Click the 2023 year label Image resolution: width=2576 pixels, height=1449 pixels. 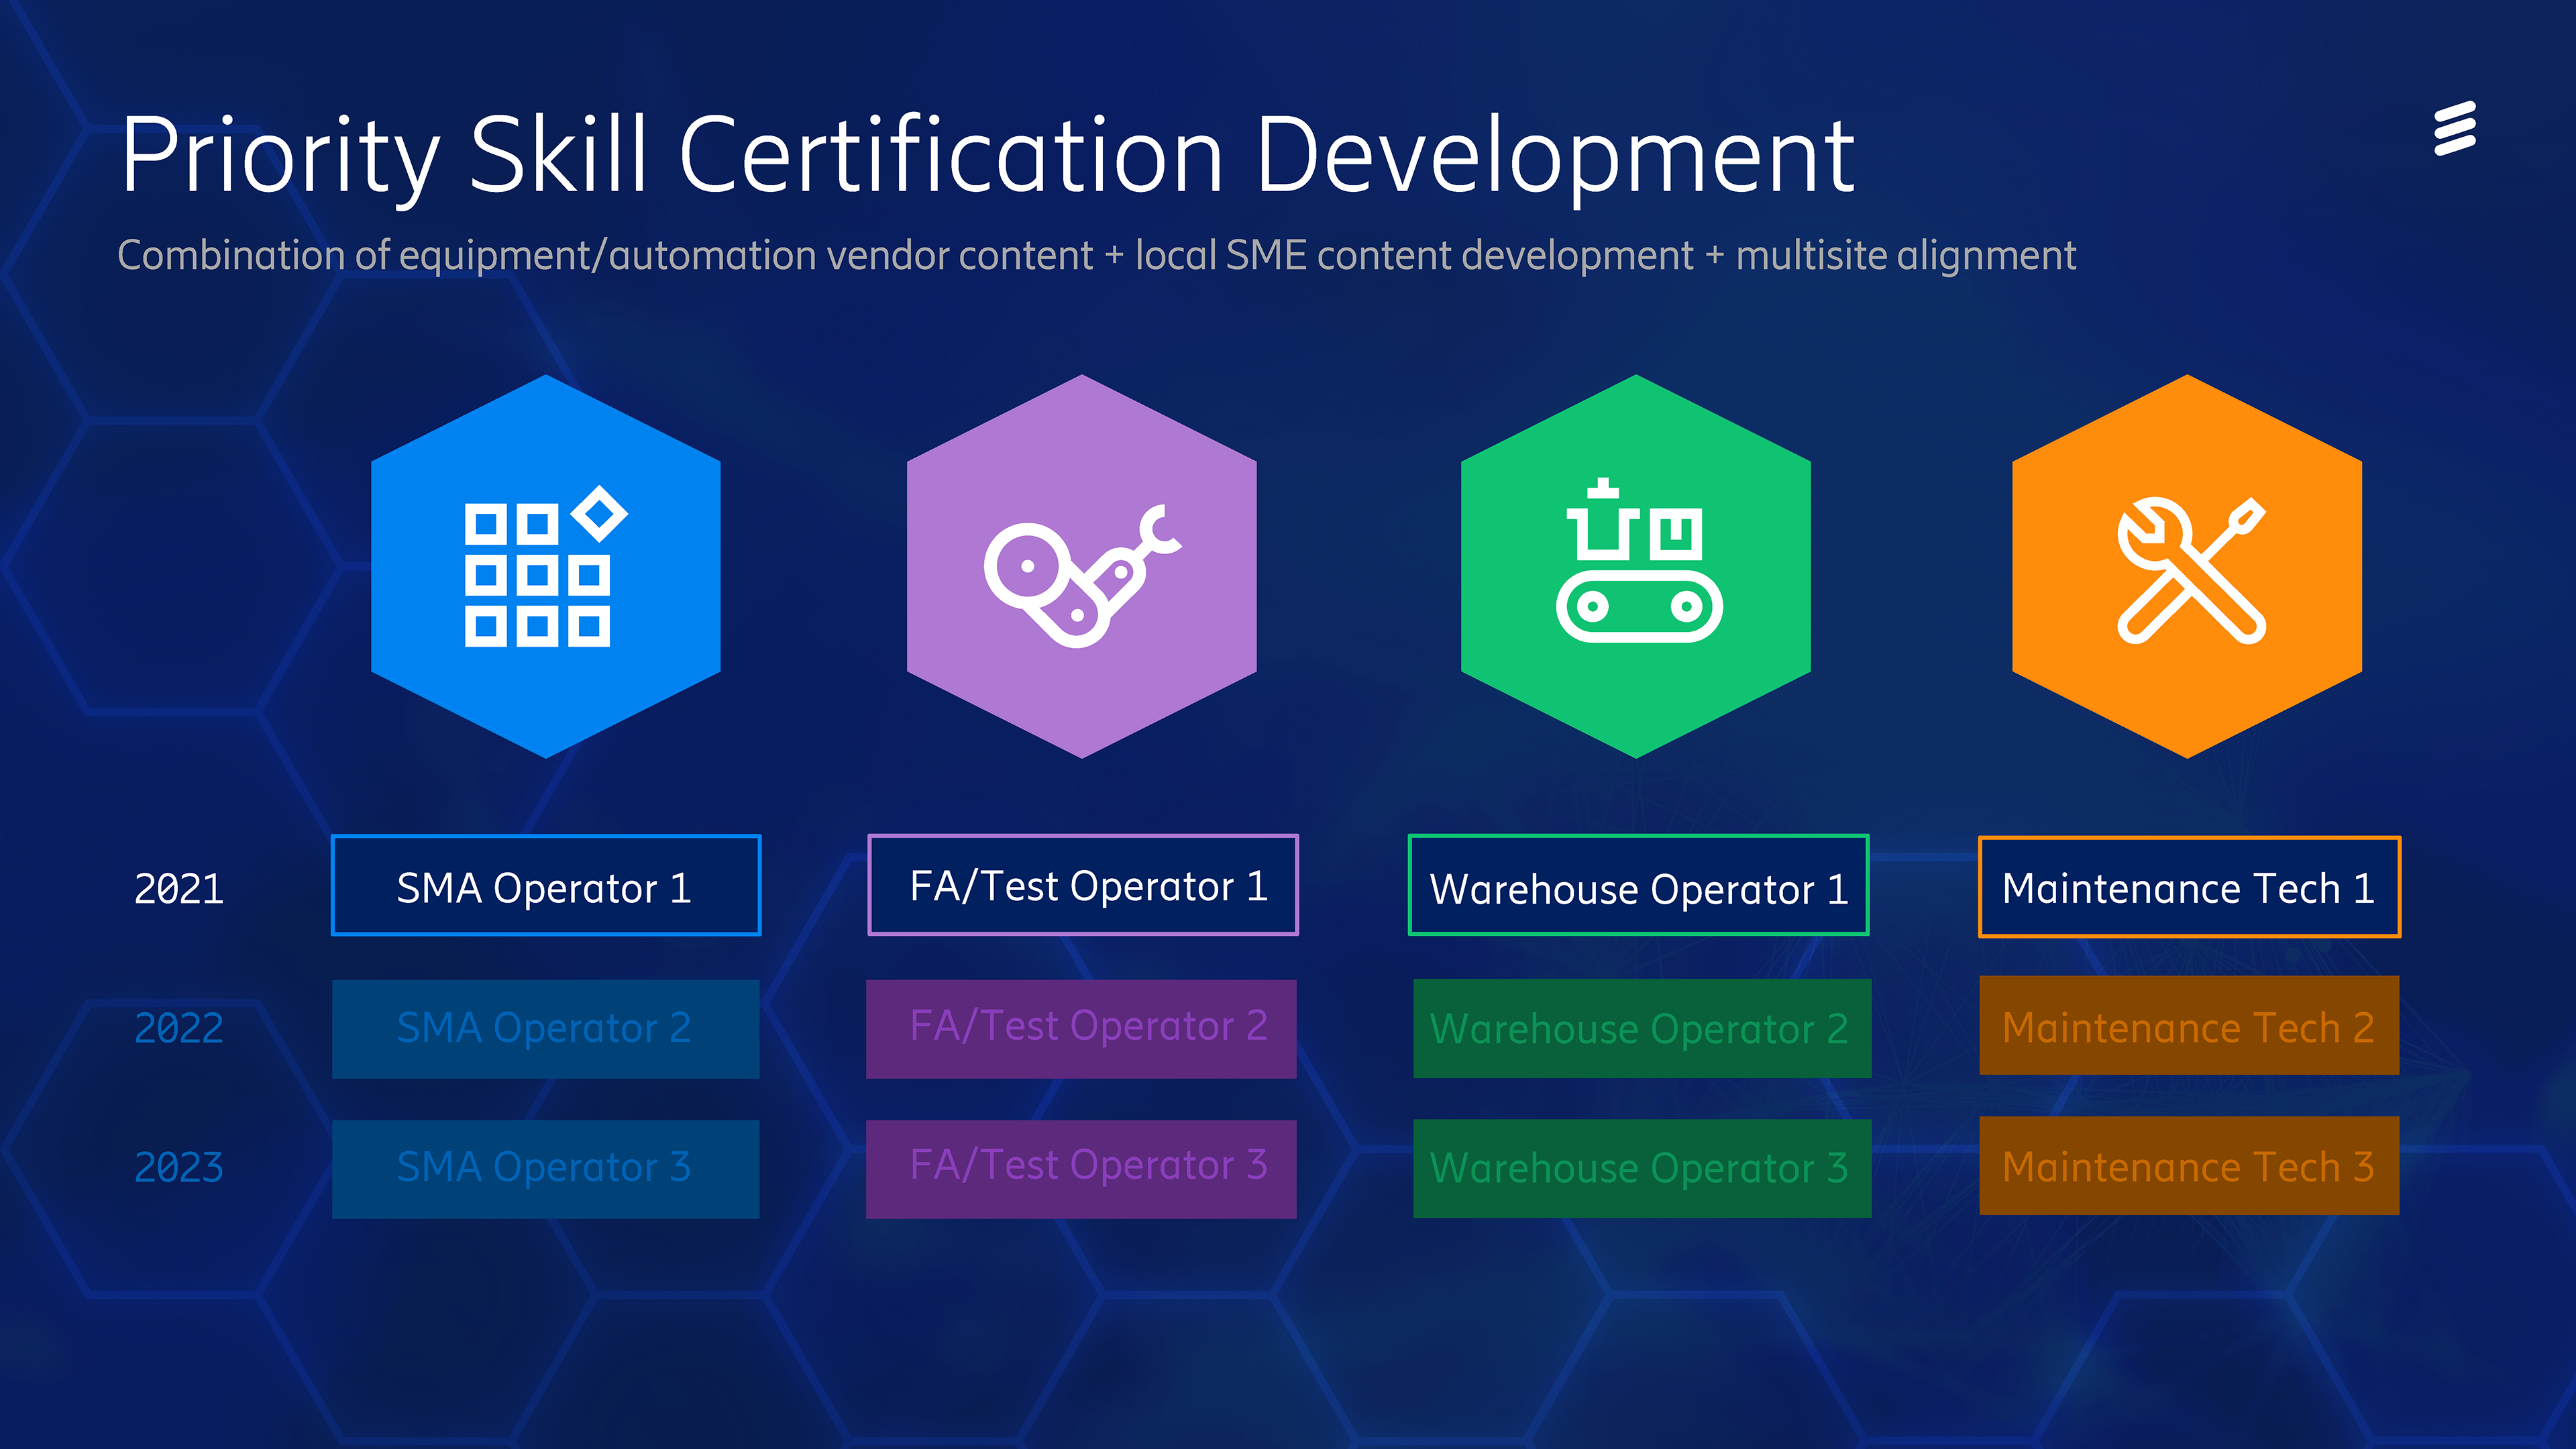[179, 1168]
